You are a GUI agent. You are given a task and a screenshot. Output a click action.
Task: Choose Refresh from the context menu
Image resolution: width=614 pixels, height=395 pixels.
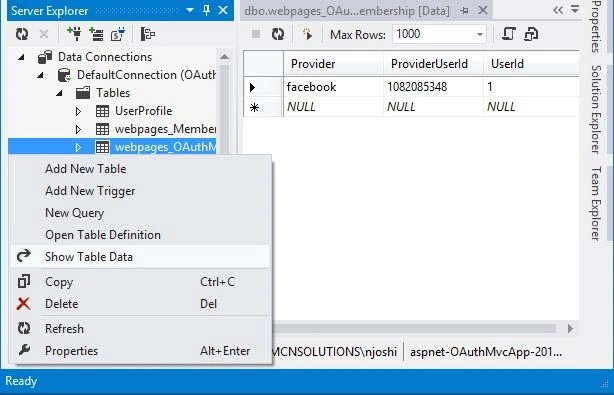click(140, 328)
